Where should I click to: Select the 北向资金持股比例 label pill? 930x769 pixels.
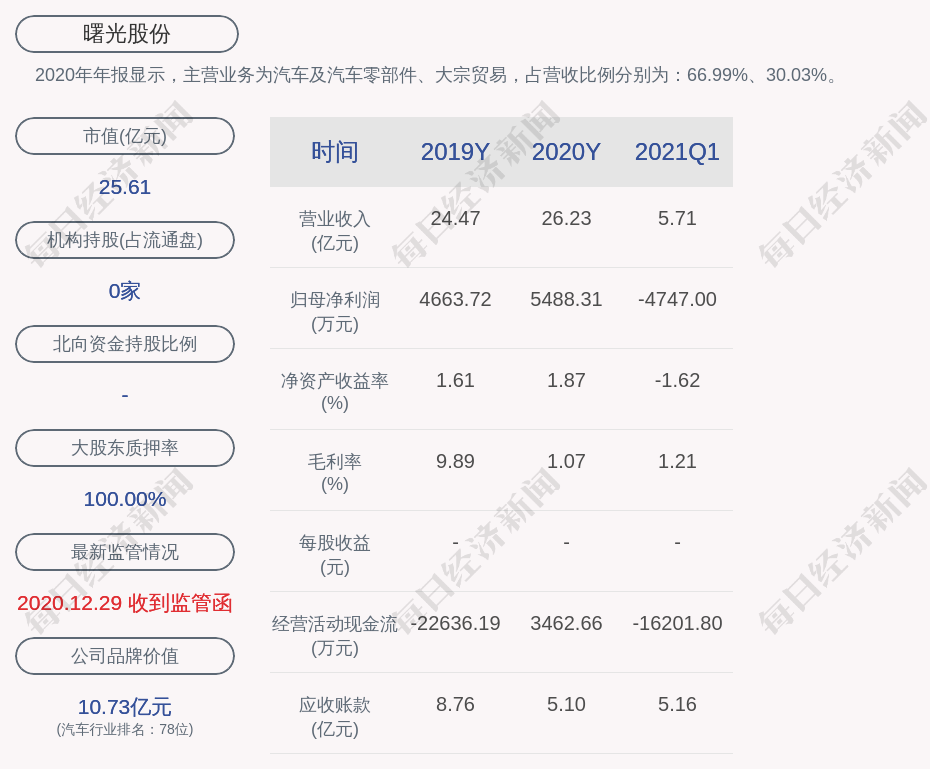[x=125, y=344]
